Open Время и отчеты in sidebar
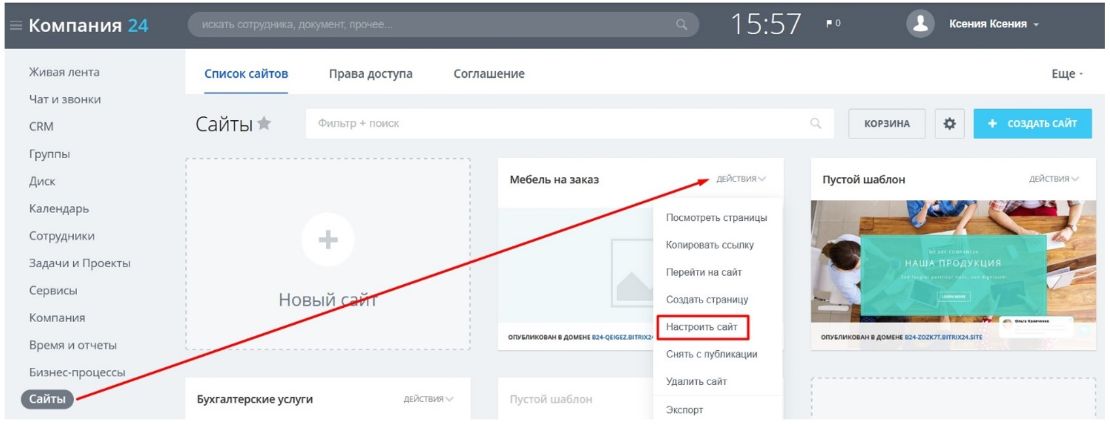 tap(73, 345)
